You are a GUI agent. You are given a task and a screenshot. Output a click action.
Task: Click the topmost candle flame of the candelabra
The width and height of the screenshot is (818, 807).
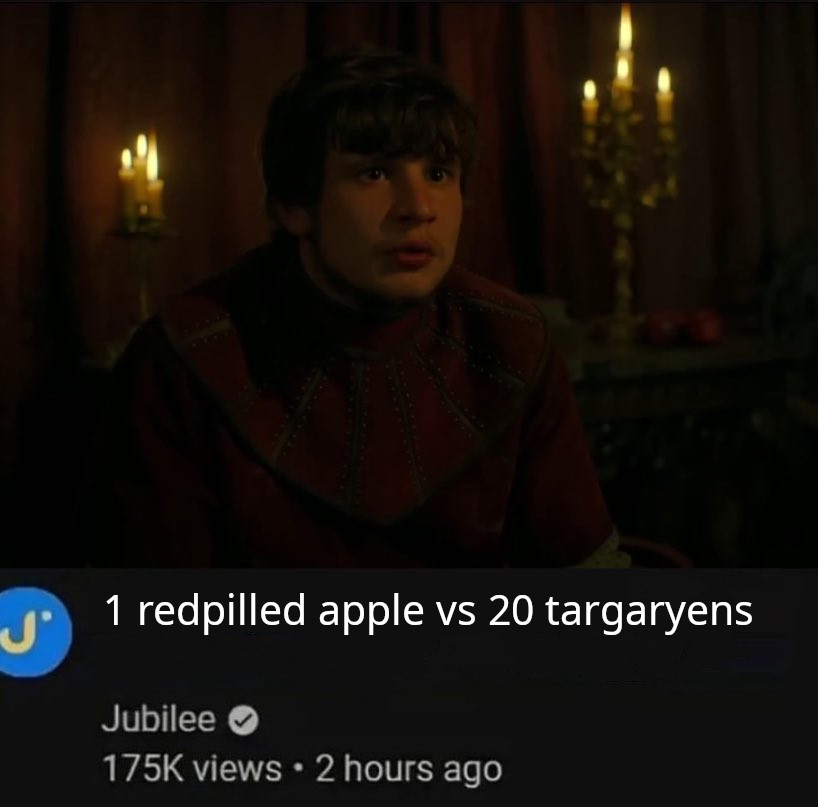pos(625,27)
